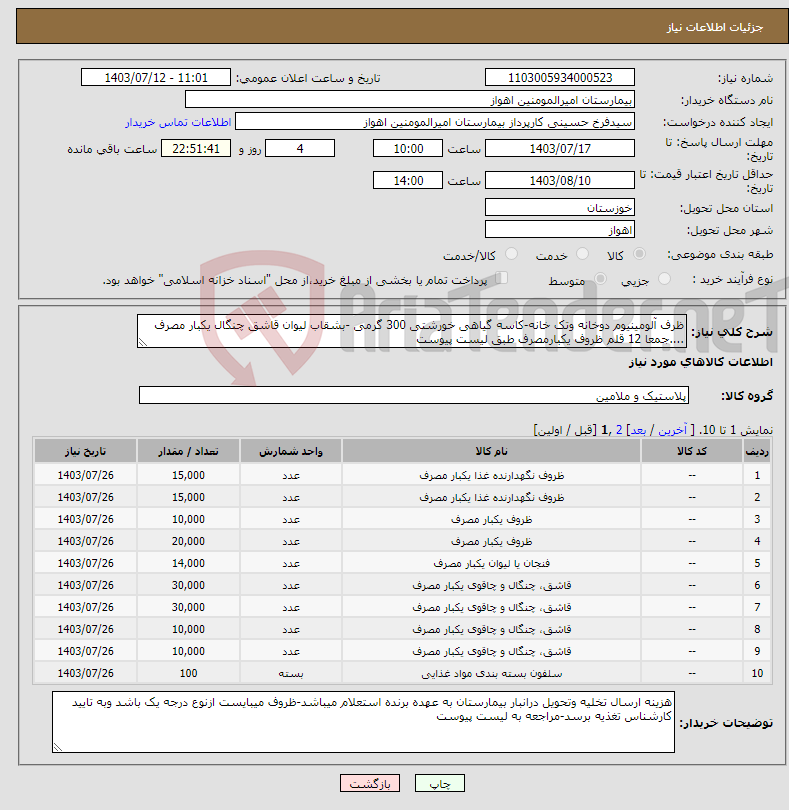Viewport: 789px width, 810px height.
Task: Click the ردیف column header
Action: pyautogui.click(x=757, y=451)
